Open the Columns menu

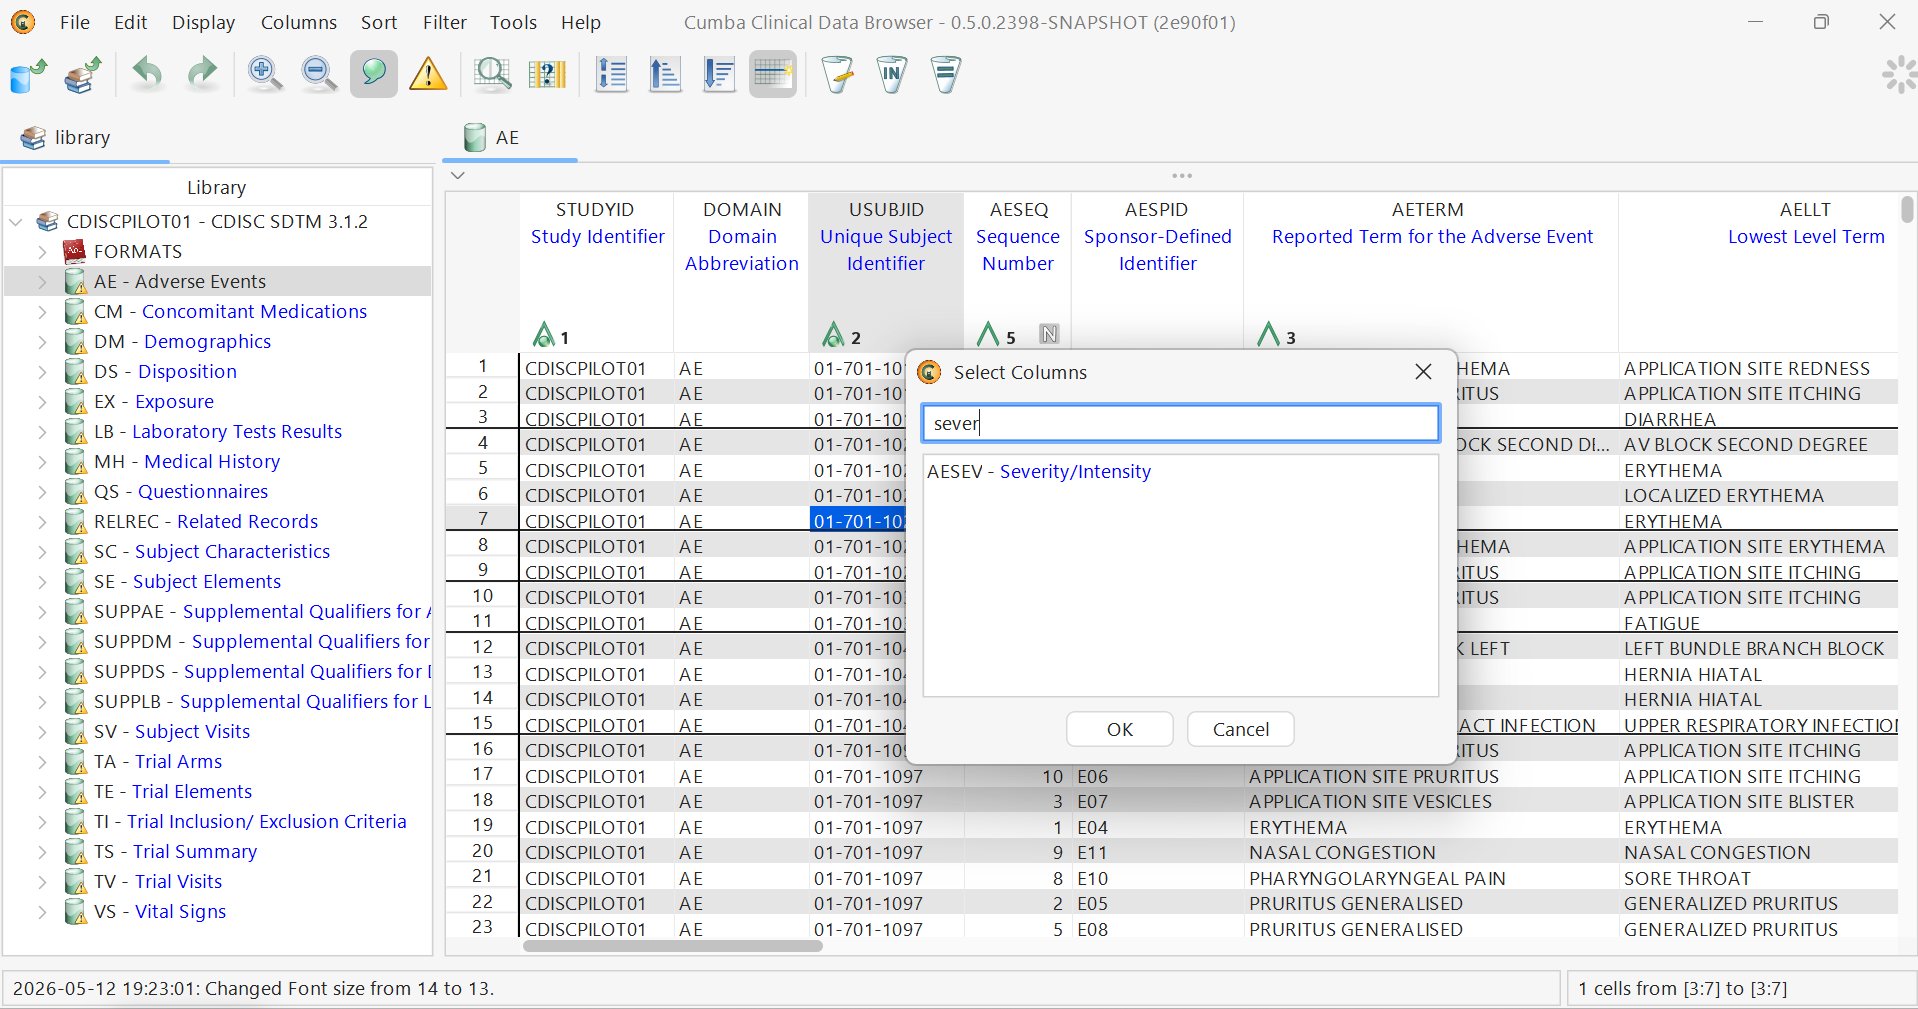(299, 22)
